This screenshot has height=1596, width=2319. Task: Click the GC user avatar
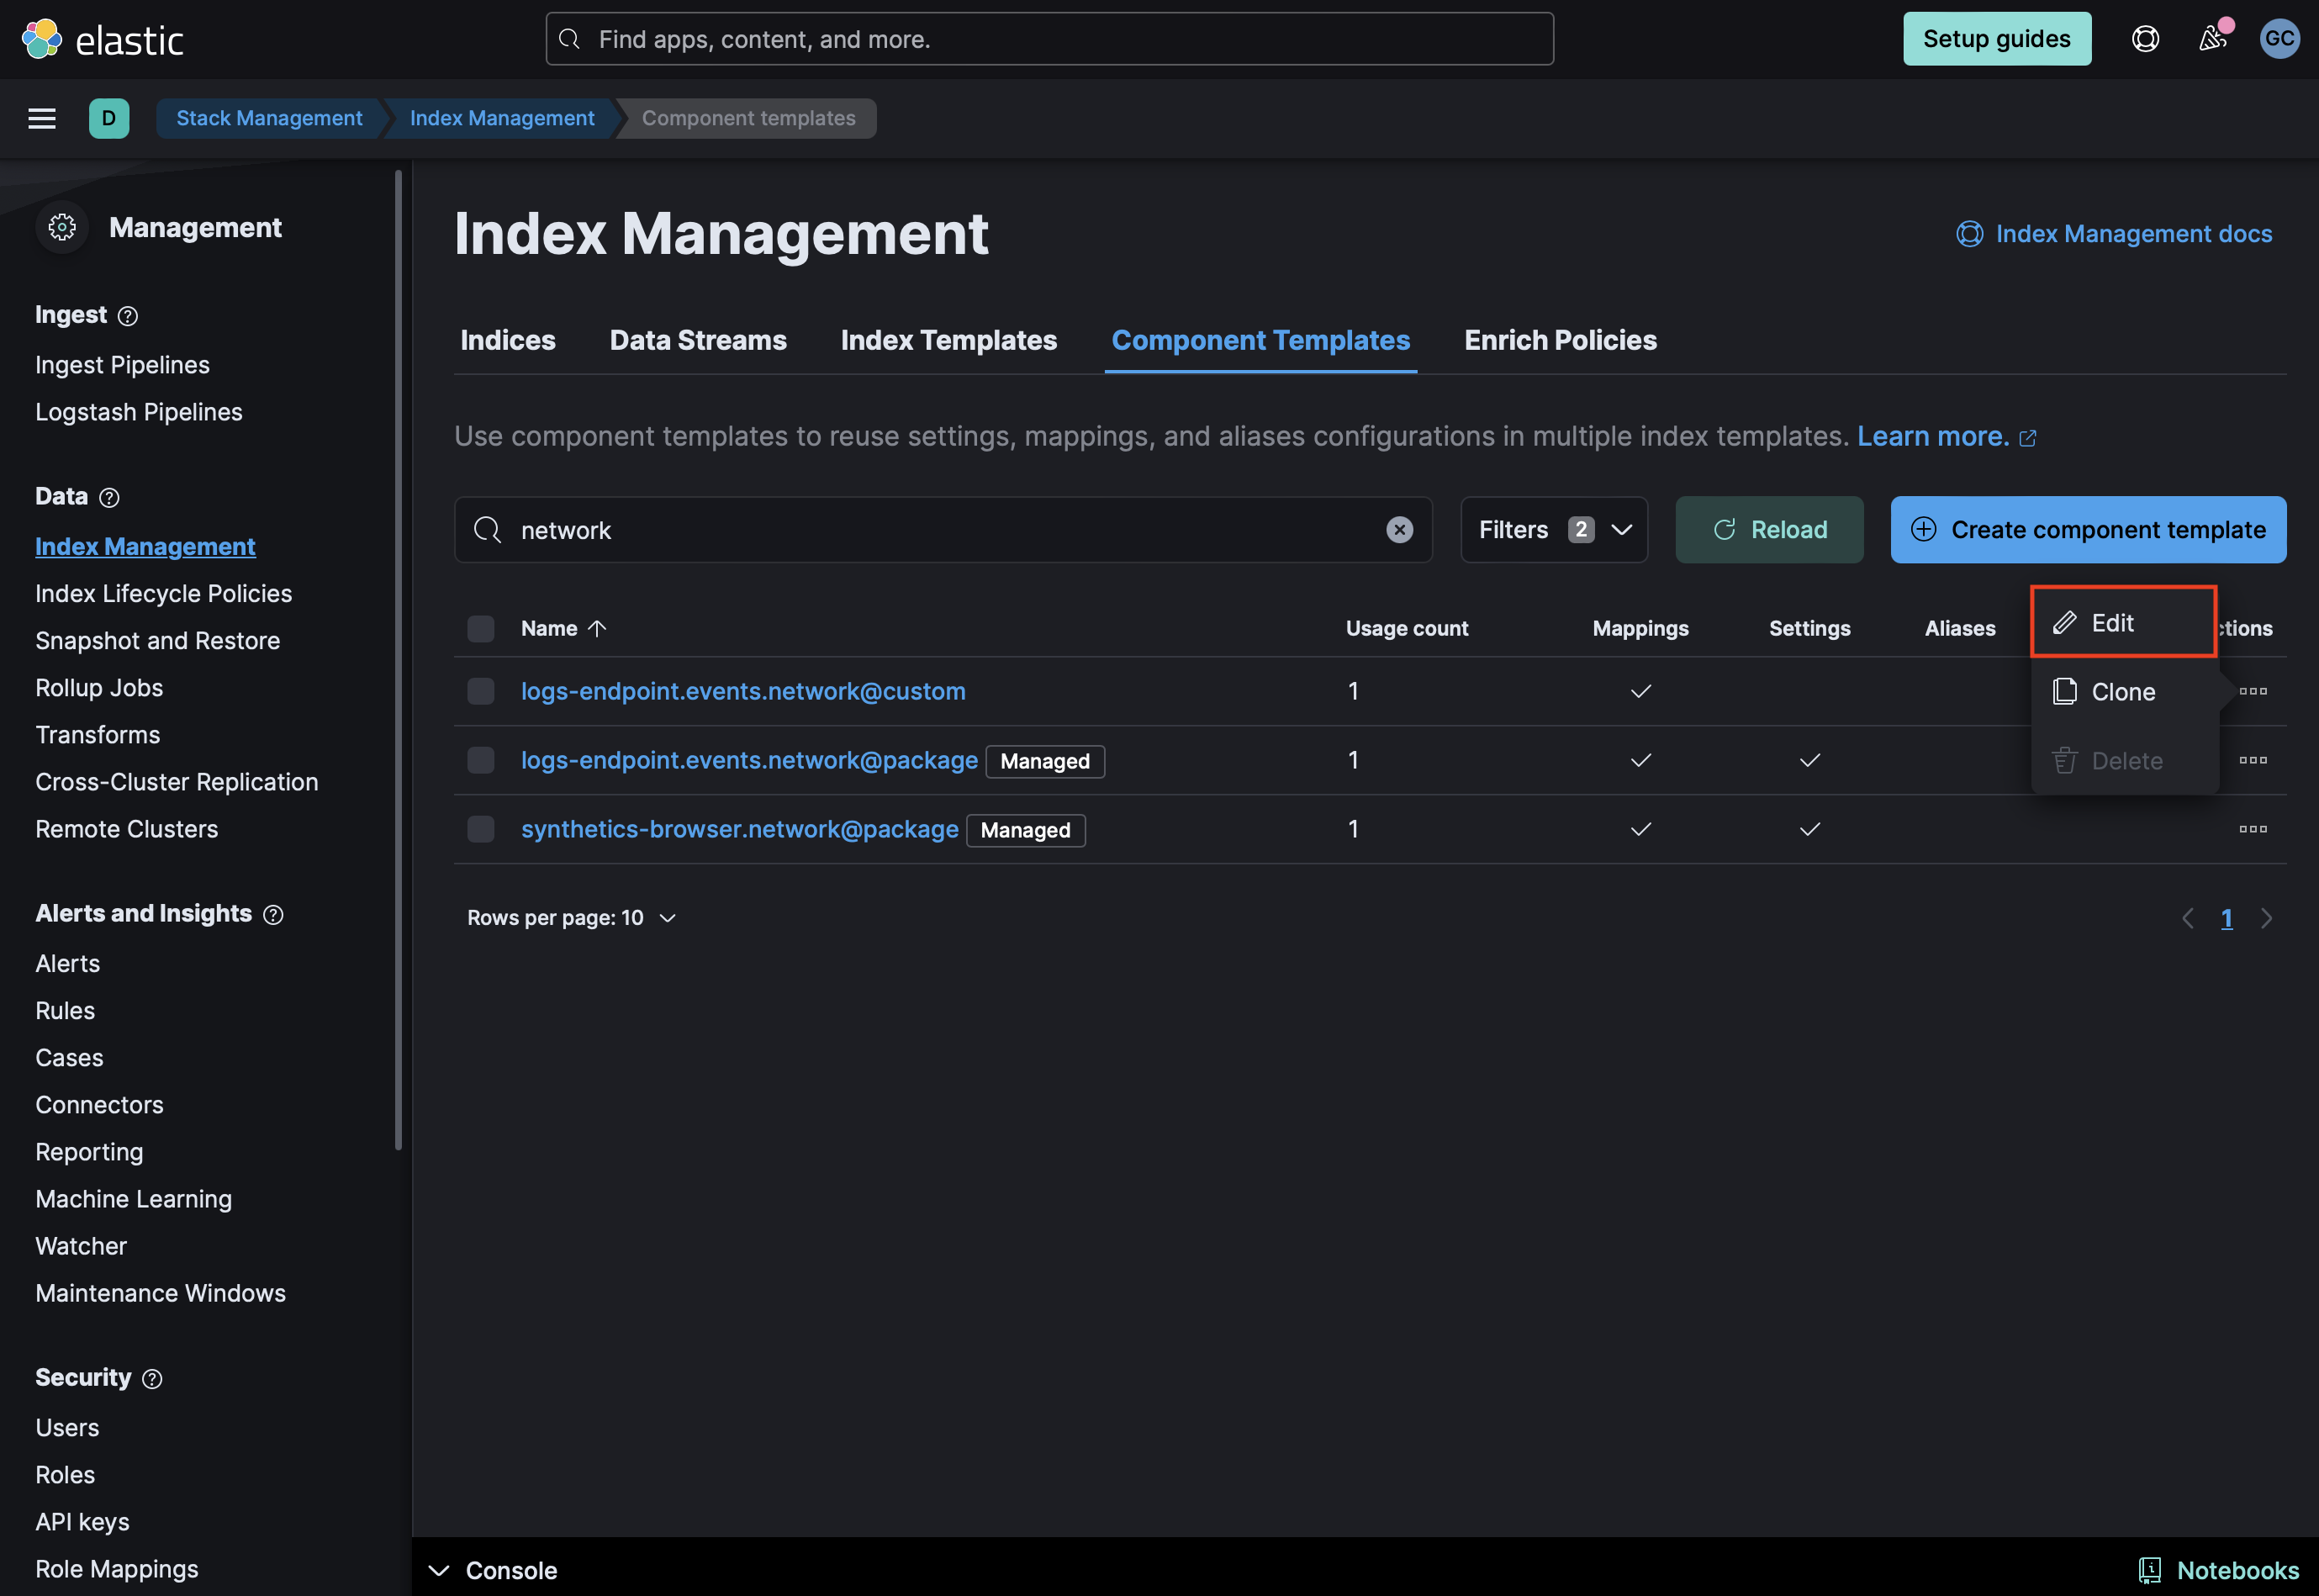pyautogui.click(x=2279, y=39)
